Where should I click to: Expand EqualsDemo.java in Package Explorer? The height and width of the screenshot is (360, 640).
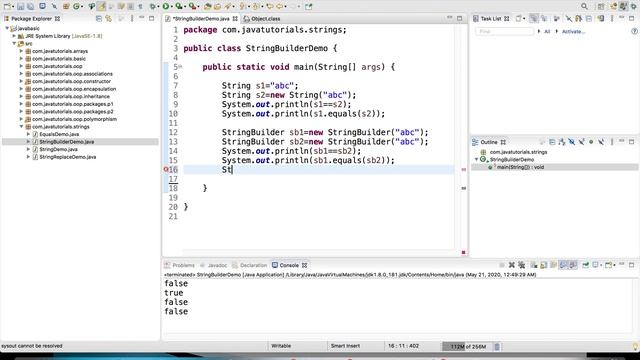pyautogui.click(x=28, y=134)
